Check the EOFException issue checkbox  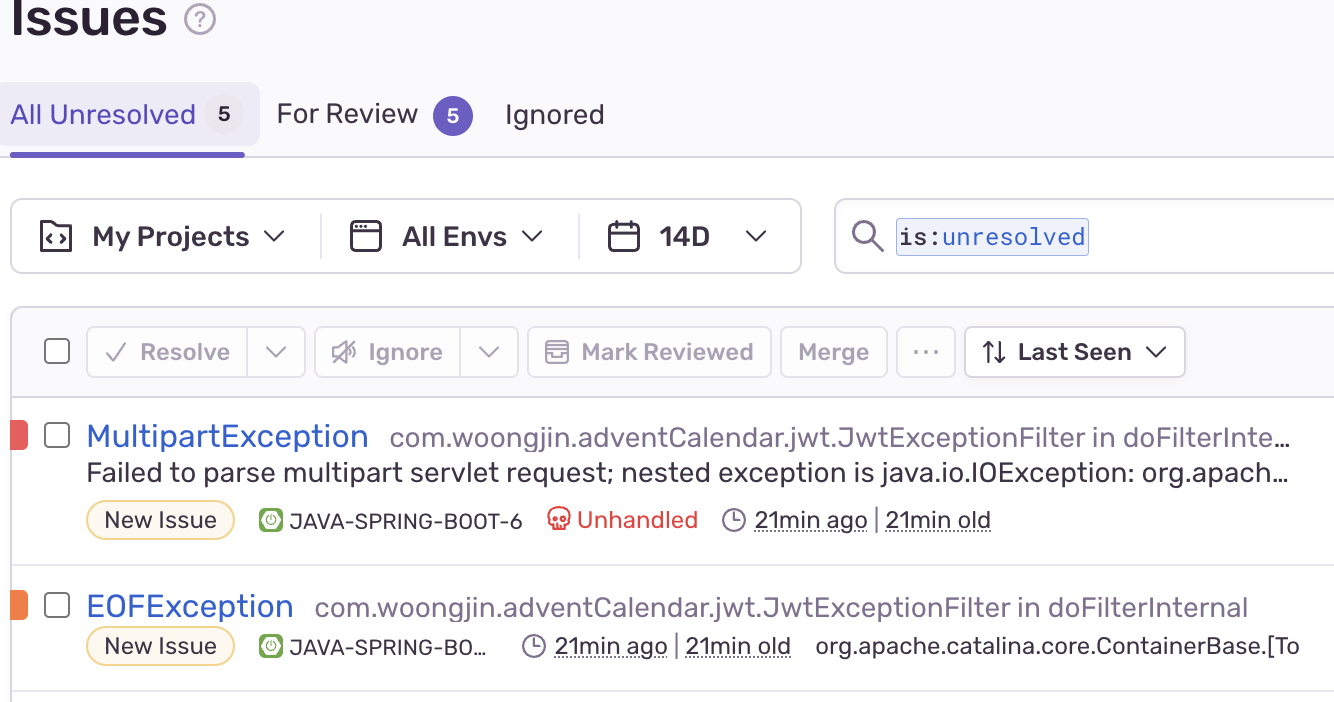pyautogui.click(x=57, y=605)
